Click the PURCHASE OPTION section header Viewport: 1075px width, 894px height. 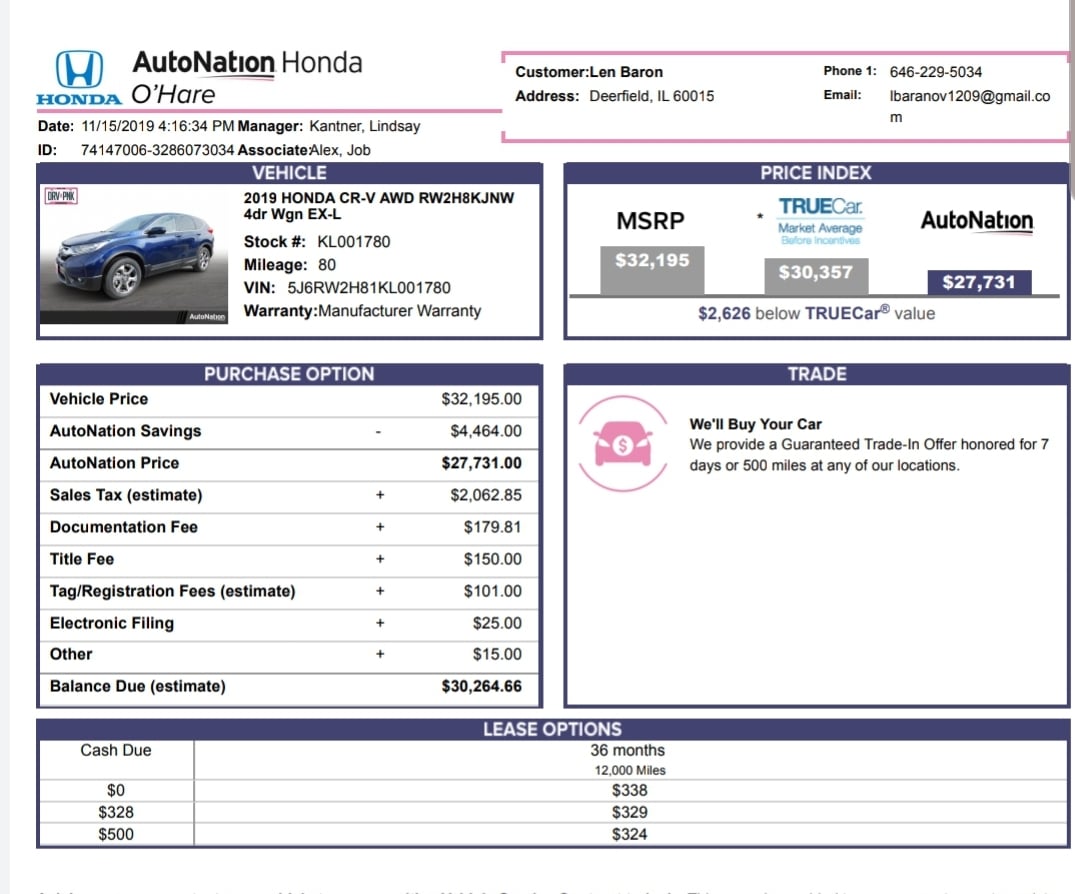289,374
